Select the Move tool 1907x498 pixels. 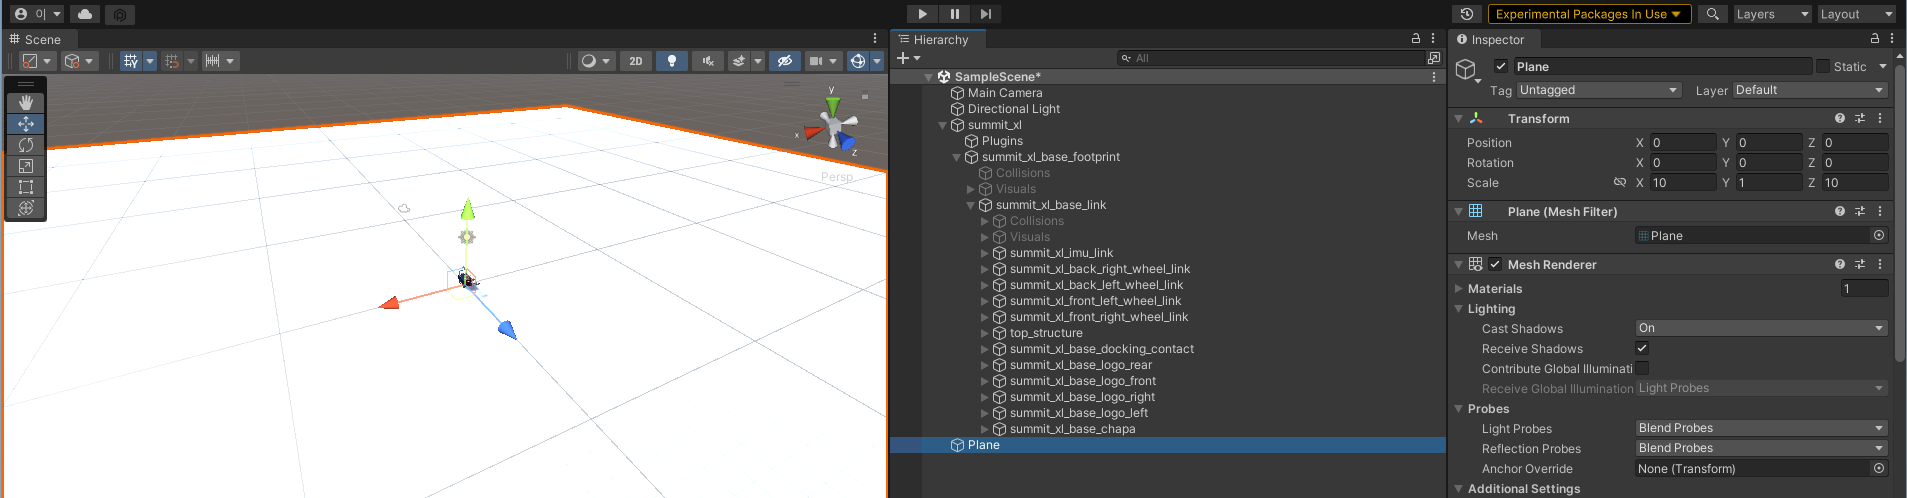click(x=26, y=124)
